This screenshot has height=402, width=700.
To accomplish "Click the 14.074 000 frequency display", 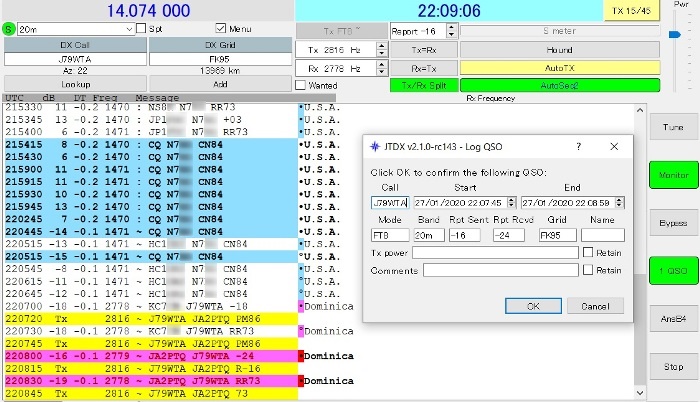I will pyautogui.click(x=148, y=11).
